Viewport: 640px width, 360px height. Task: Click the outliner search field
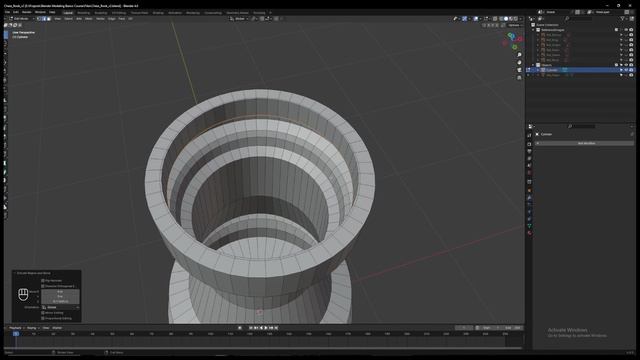point(579,19)
